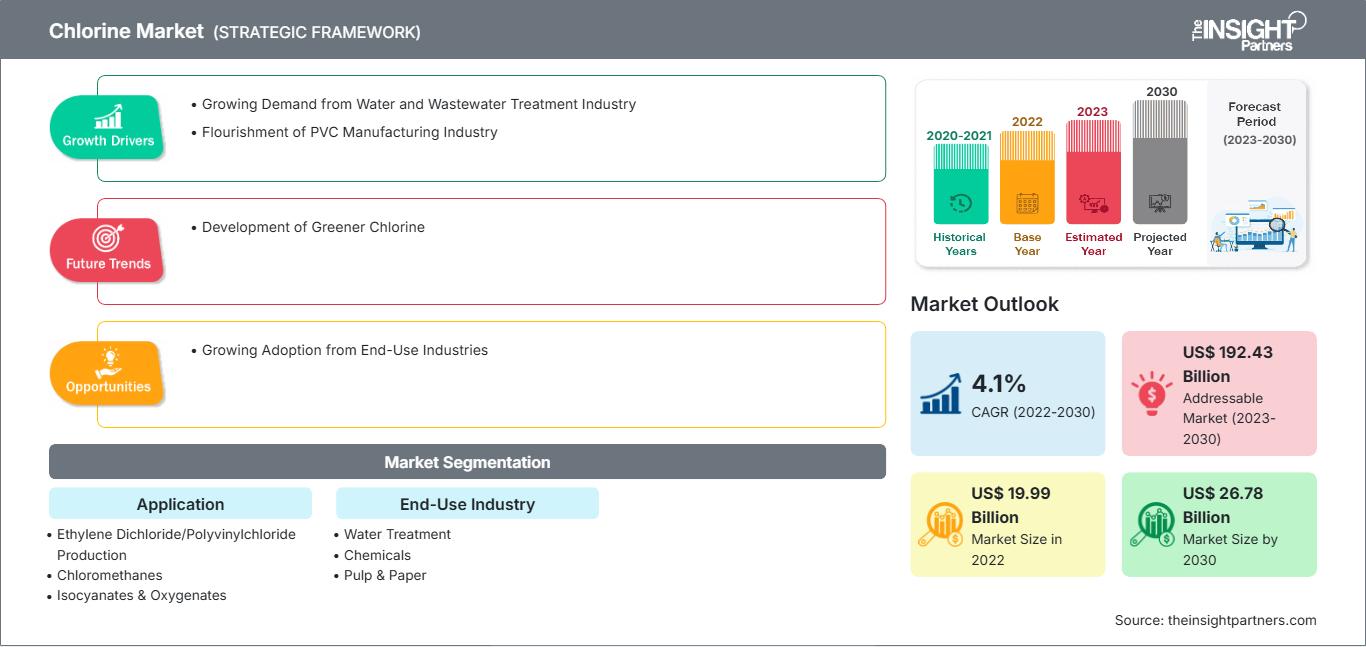
Task: Click the Market Size in 2022 icon
Action: coord(941,525)
